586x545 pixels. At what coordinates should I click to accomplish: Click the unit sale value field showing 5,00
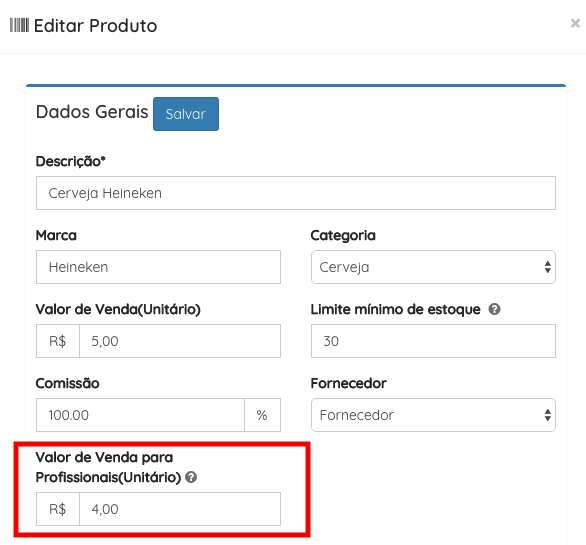click(180, 341)
